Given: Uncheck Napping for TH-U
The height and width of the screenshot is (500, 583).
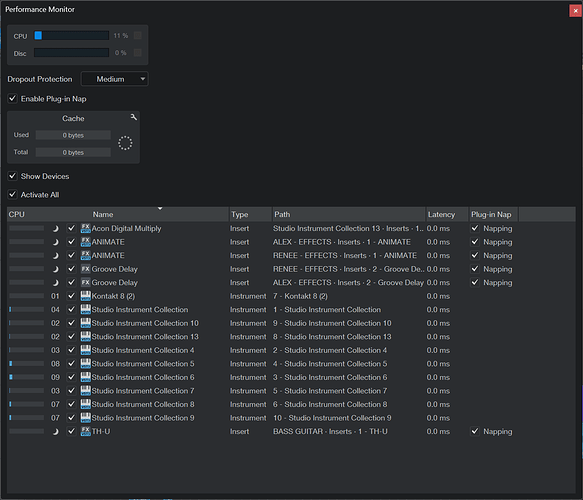Looking at the screenshot, I should [x=475, y=431].
